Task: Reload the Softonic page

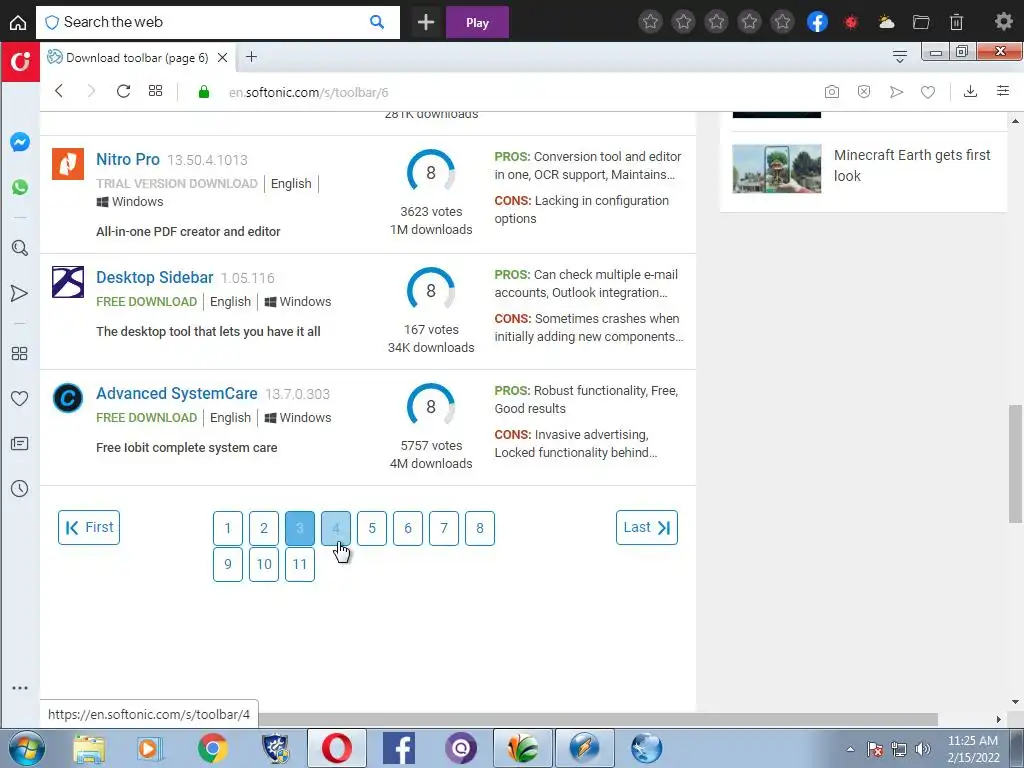Action: coord(123,91)
